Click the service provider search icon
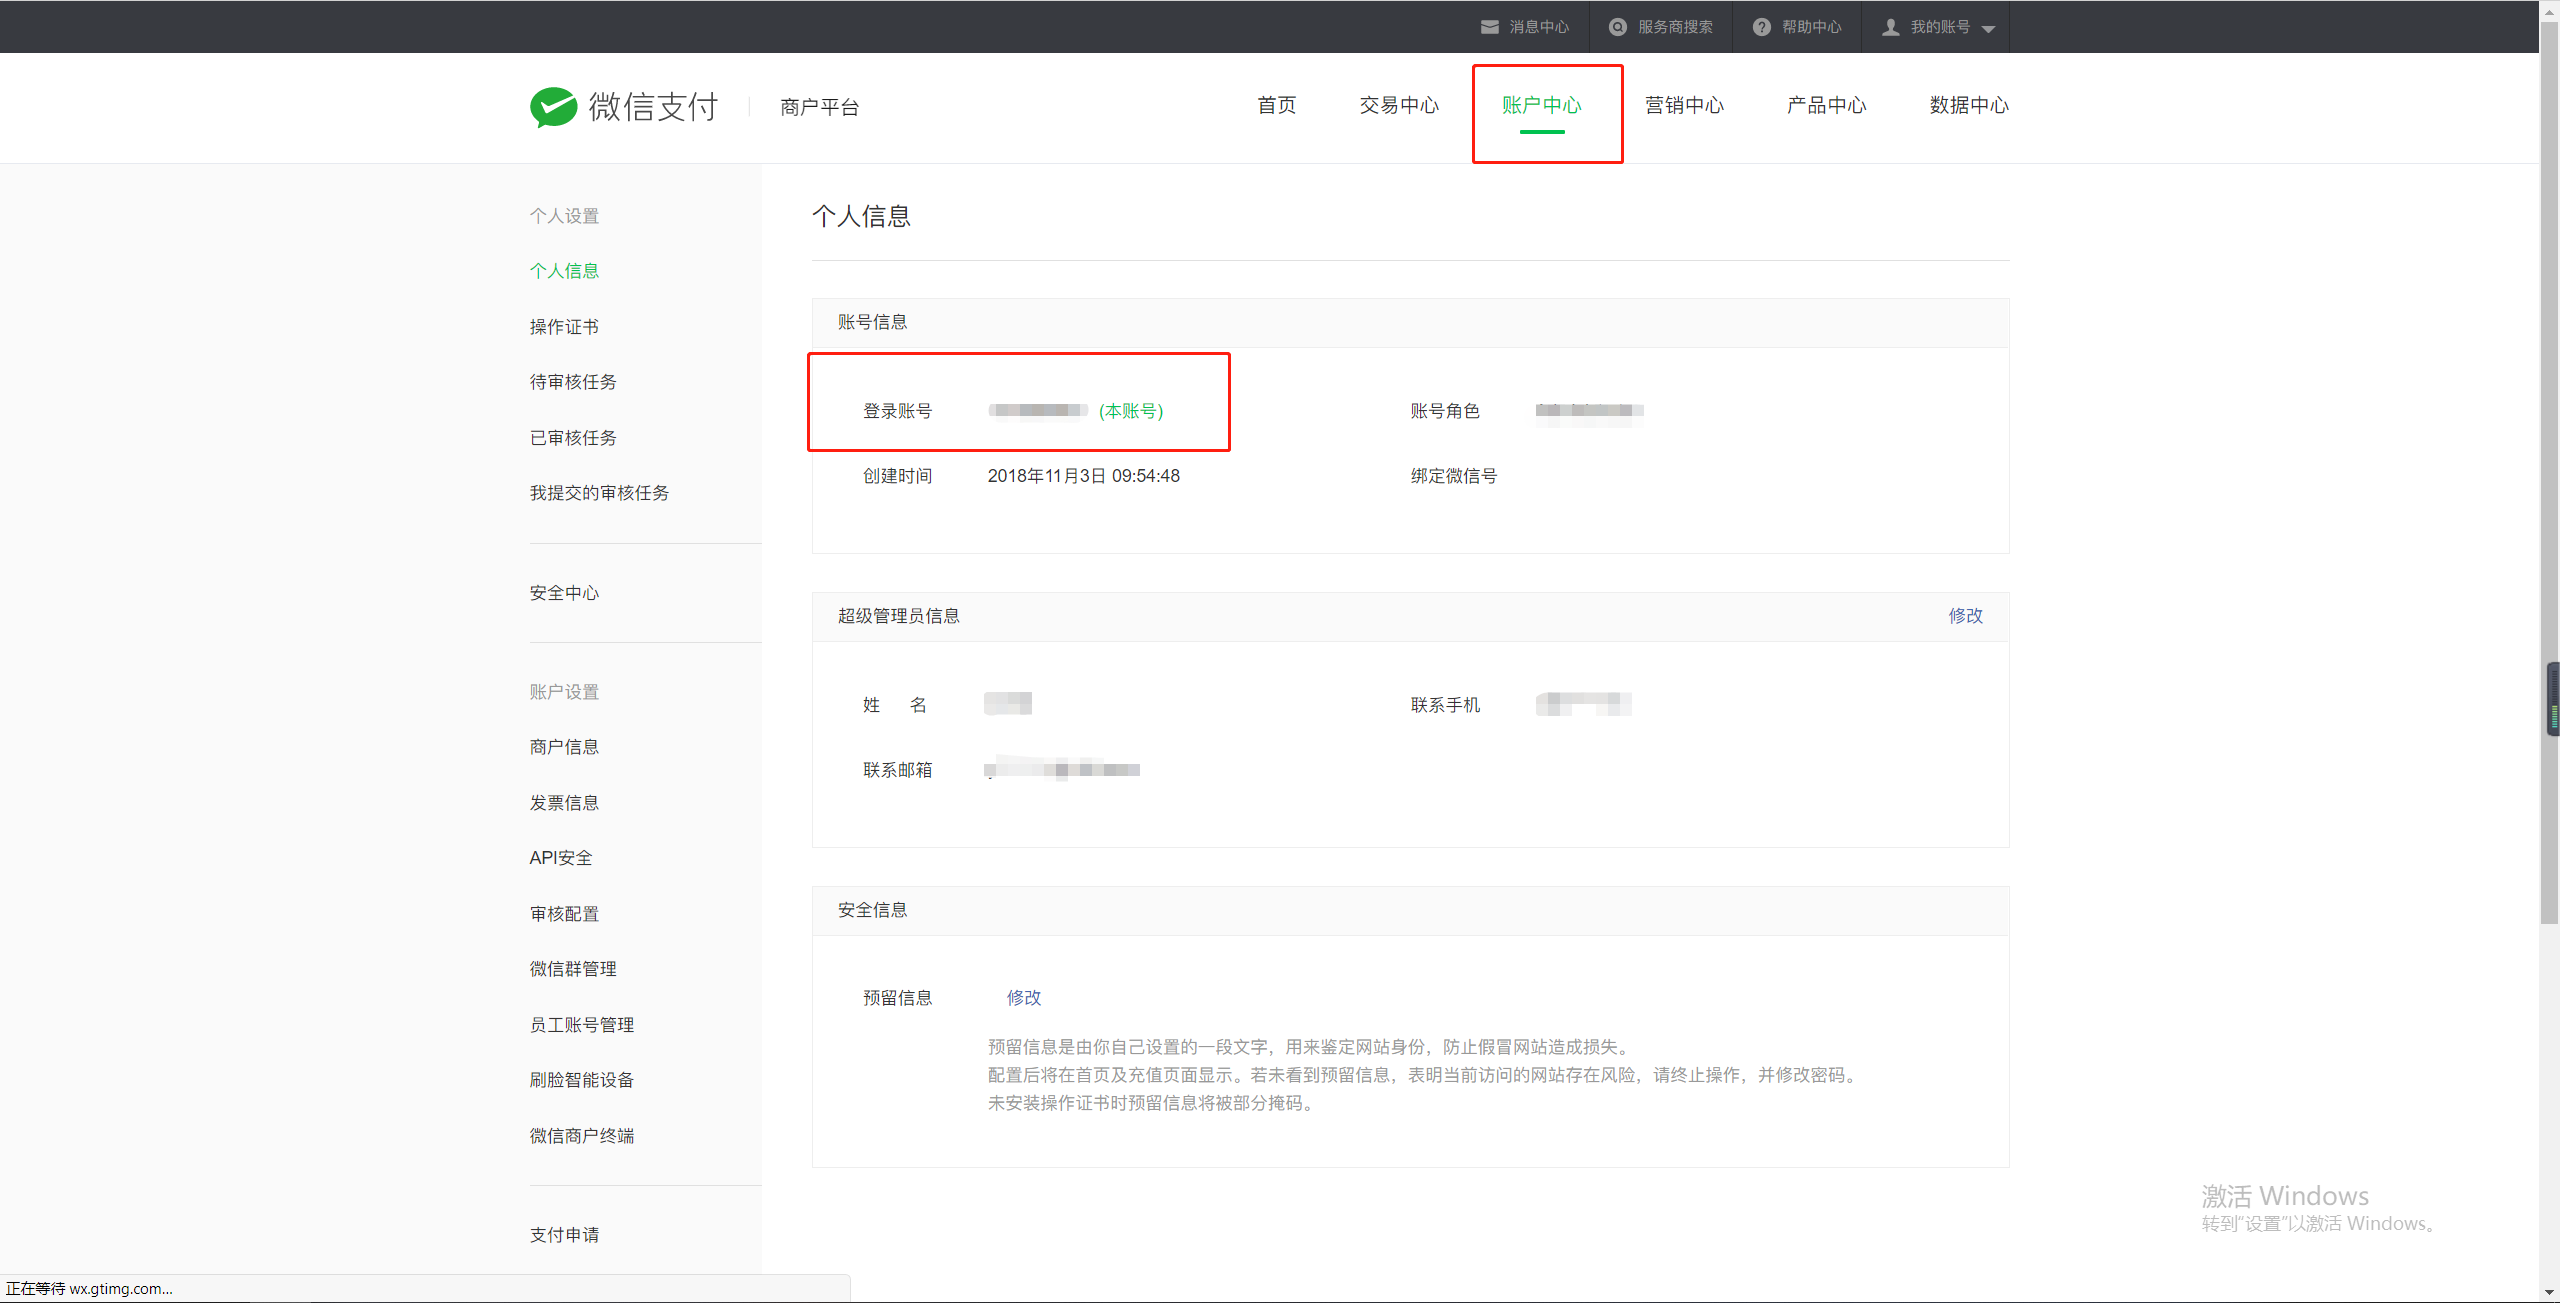Image resolution: width=2560 pixels, height=1303 pixels. (1617, 27)
